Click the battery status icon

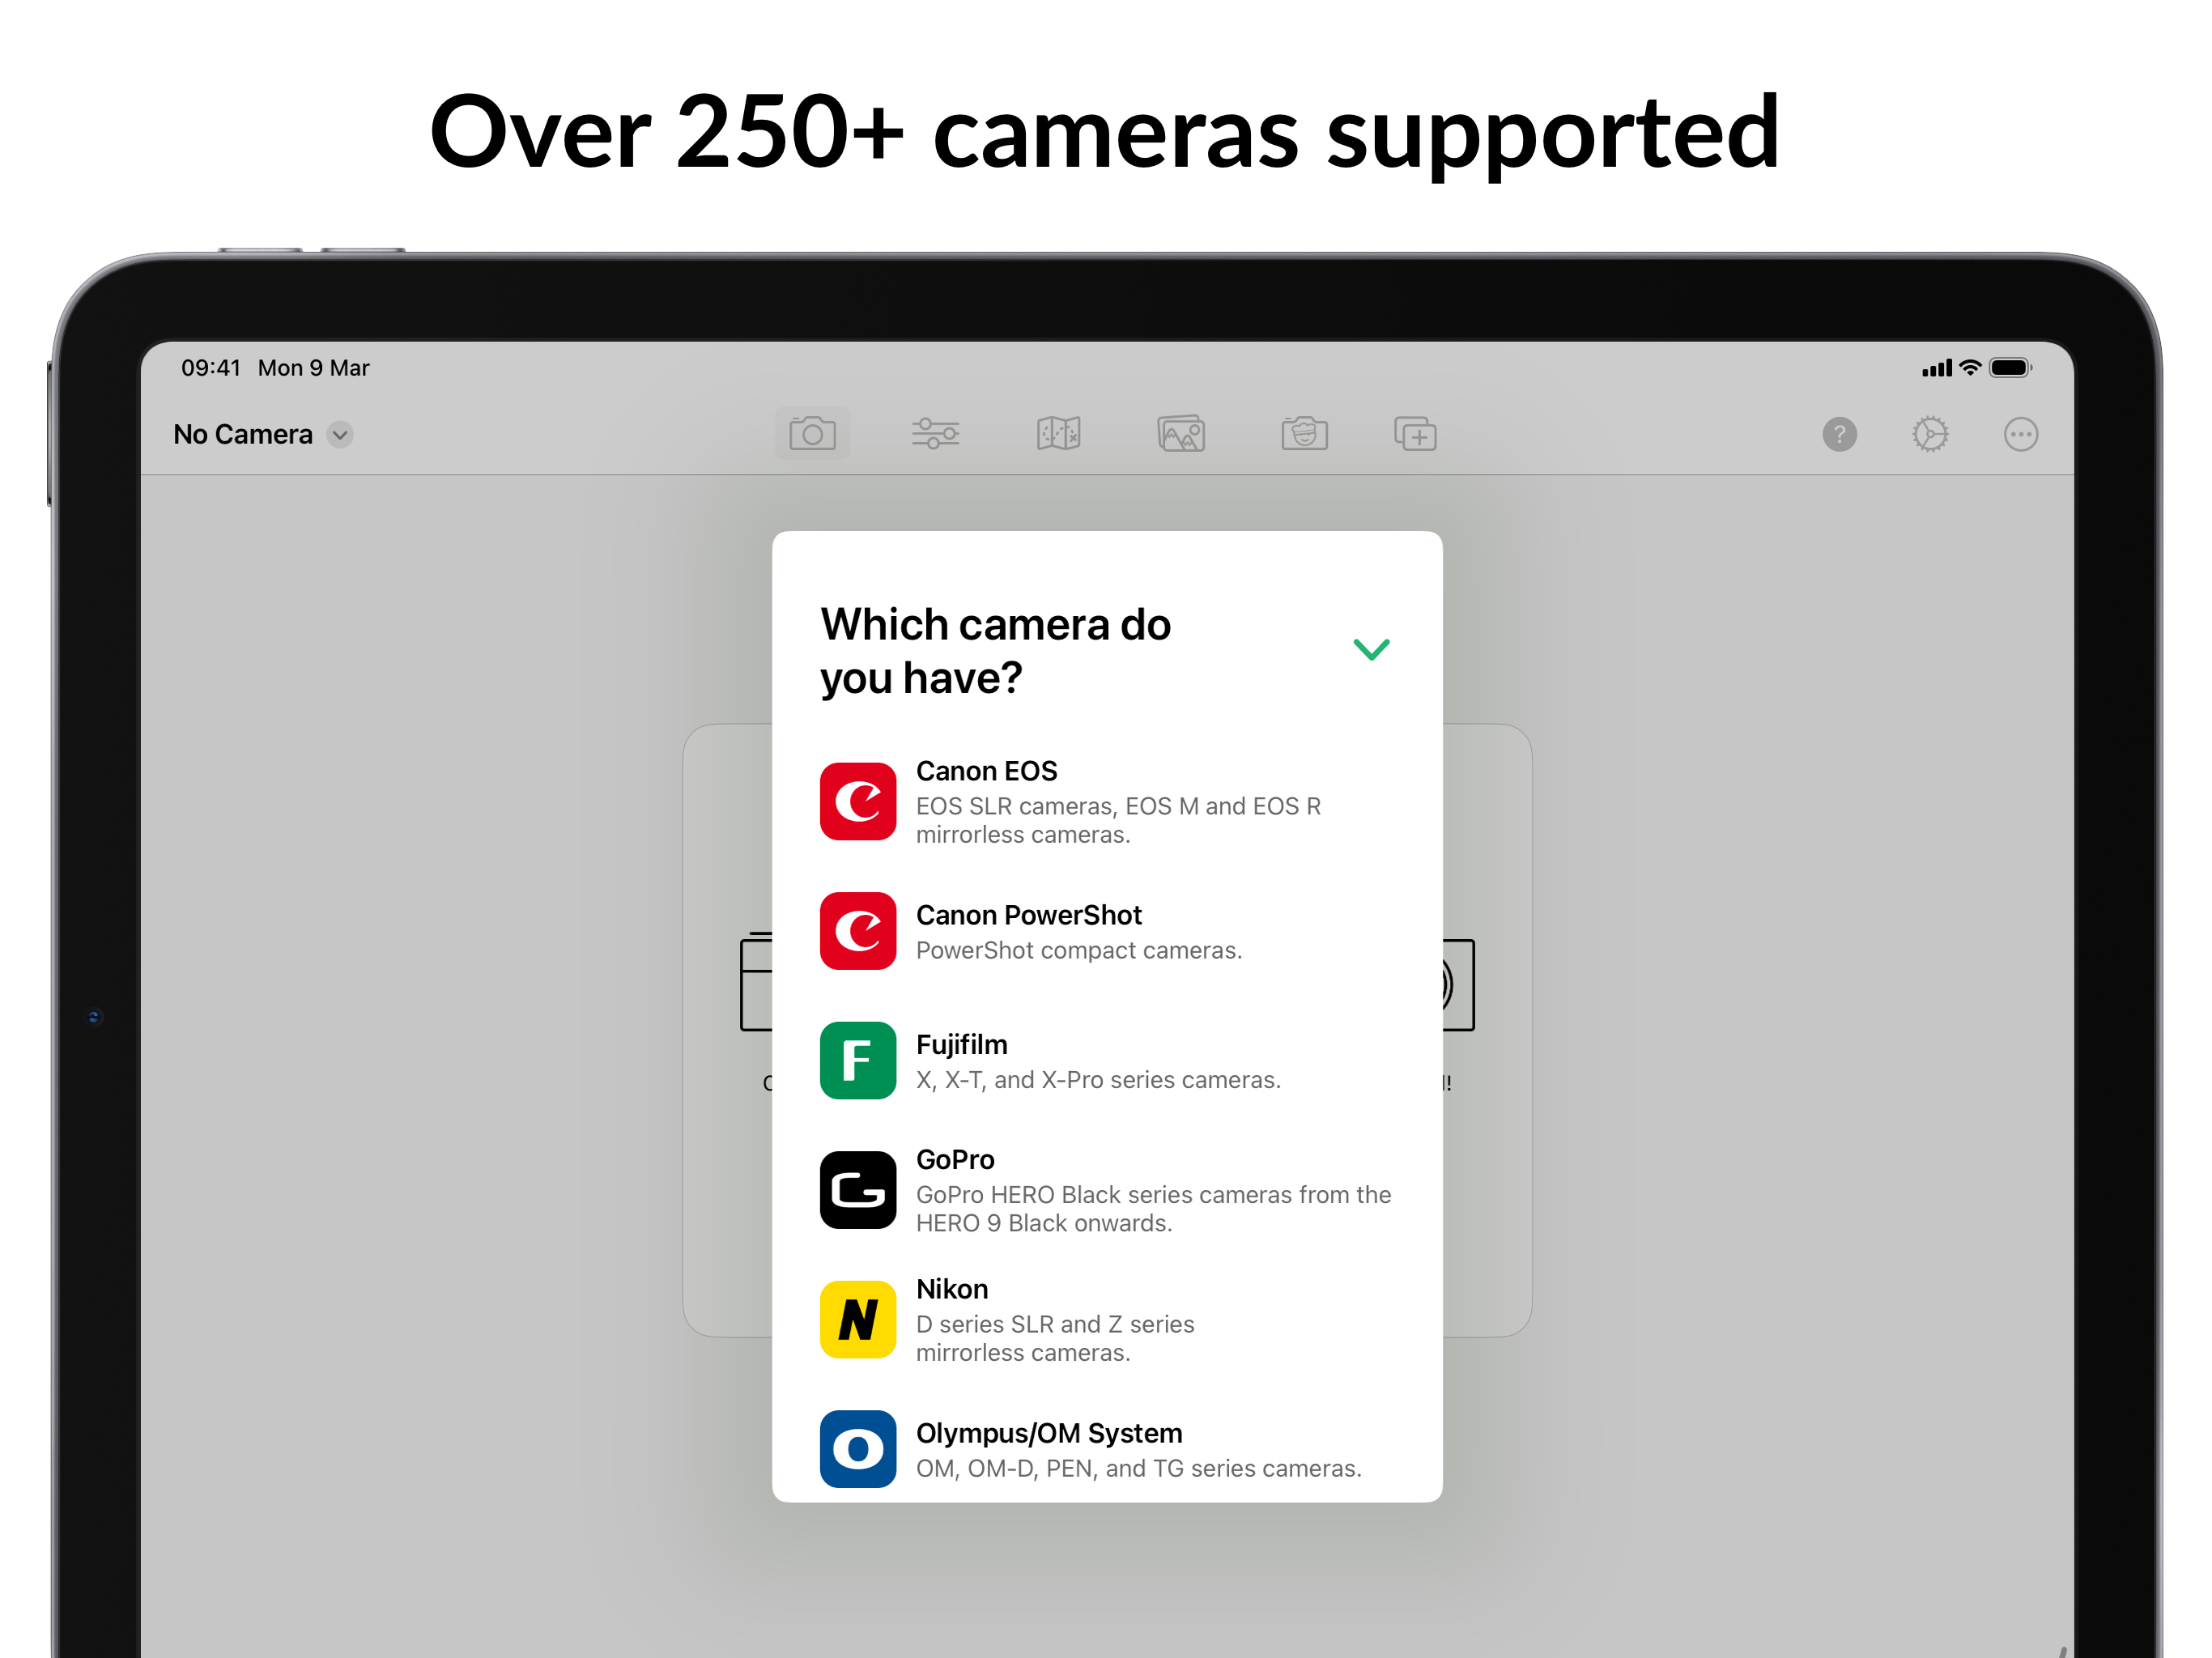[x=2010, y=368]
